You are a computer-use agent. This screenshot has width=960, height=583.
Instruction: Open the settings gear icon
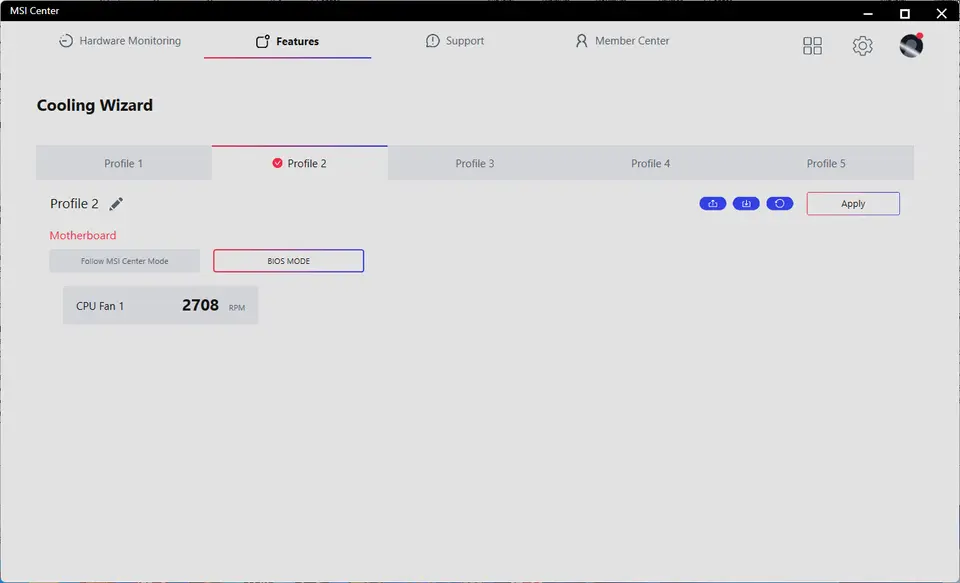click(862, 45)
